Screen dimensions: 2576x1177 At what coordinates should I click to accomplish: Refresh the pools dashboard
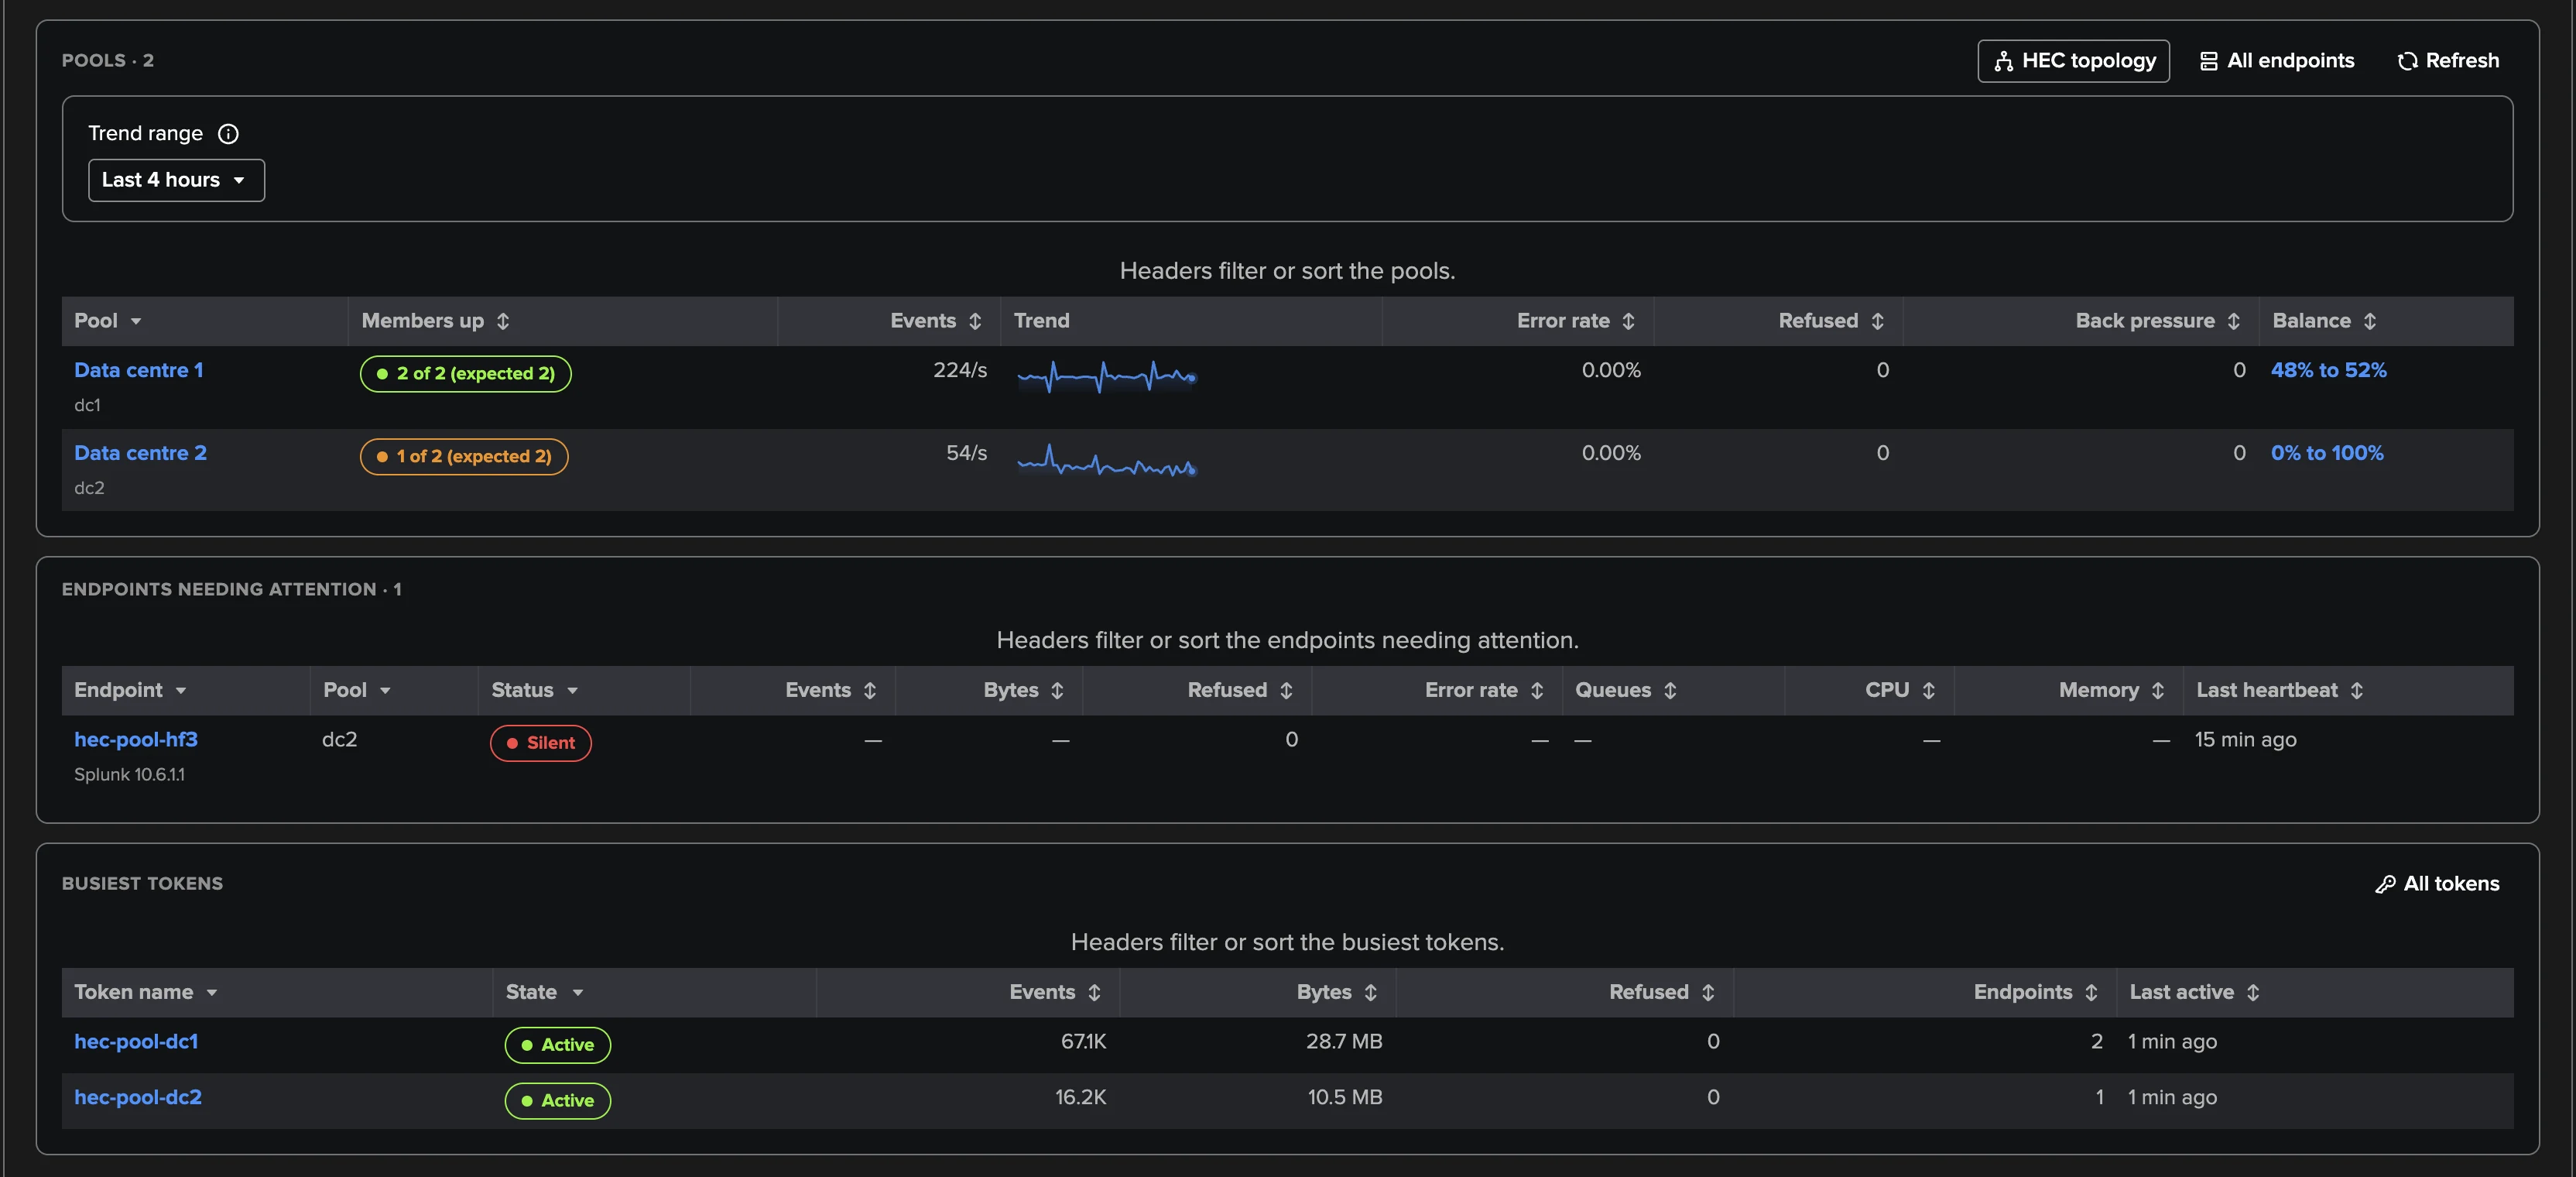(x=2448, y=61)
